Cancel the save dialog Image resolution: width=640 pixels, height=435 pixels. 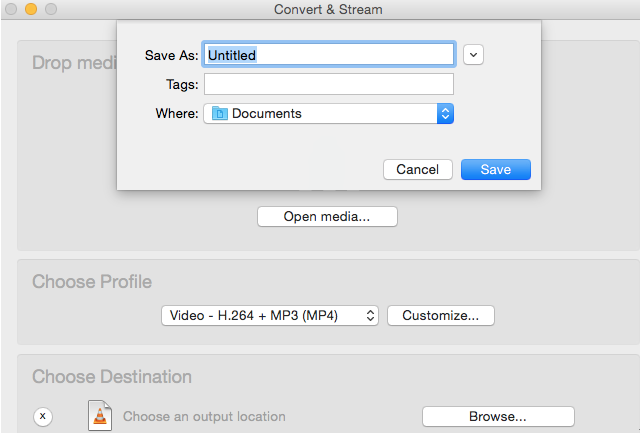point(417,169)
